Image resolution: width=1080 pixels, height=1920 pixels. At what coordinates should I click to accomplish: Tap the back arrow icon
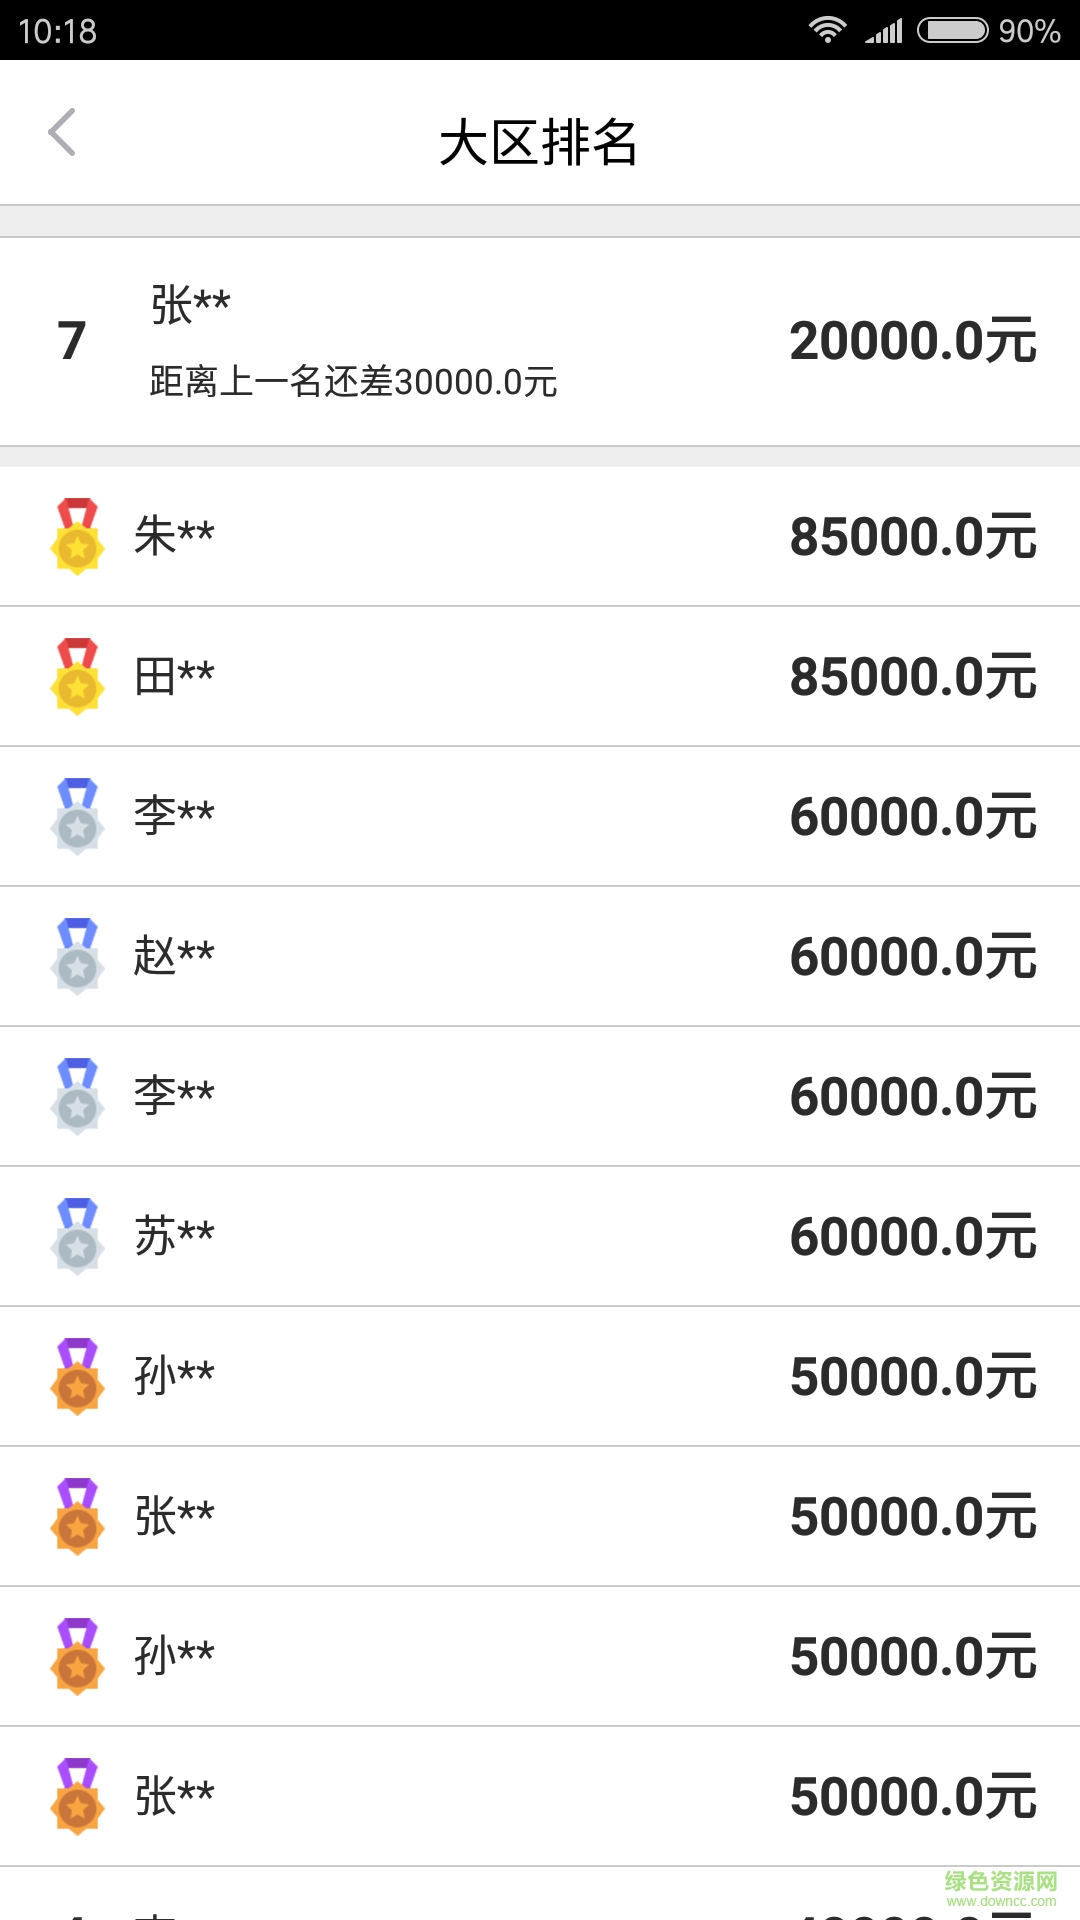(x=62, y=133)
